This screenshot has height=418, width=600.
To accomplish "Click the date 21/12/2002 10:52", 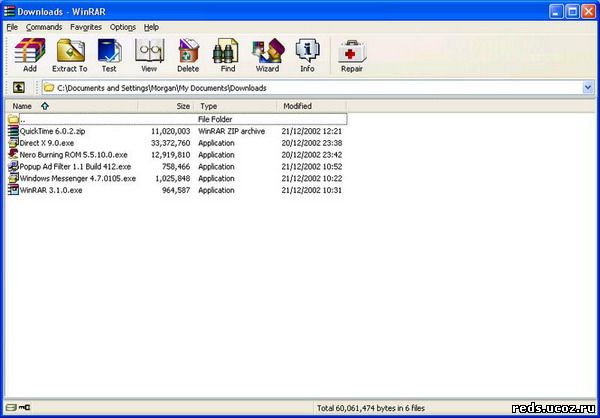I will point(312,167).
